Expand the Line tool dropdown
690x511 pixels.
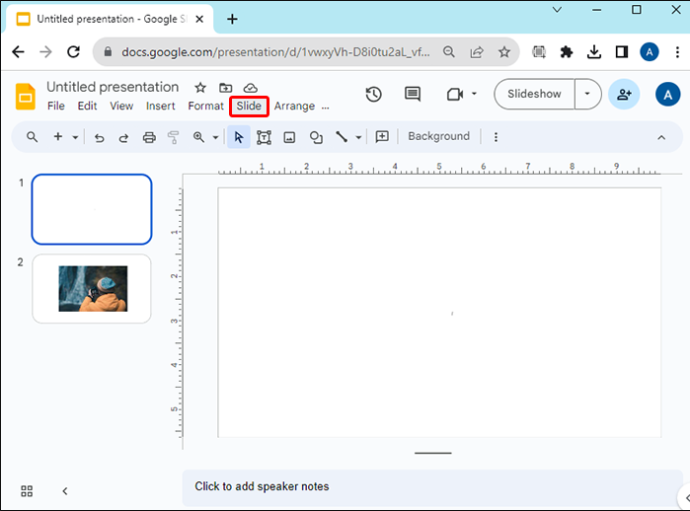(359, 137)
